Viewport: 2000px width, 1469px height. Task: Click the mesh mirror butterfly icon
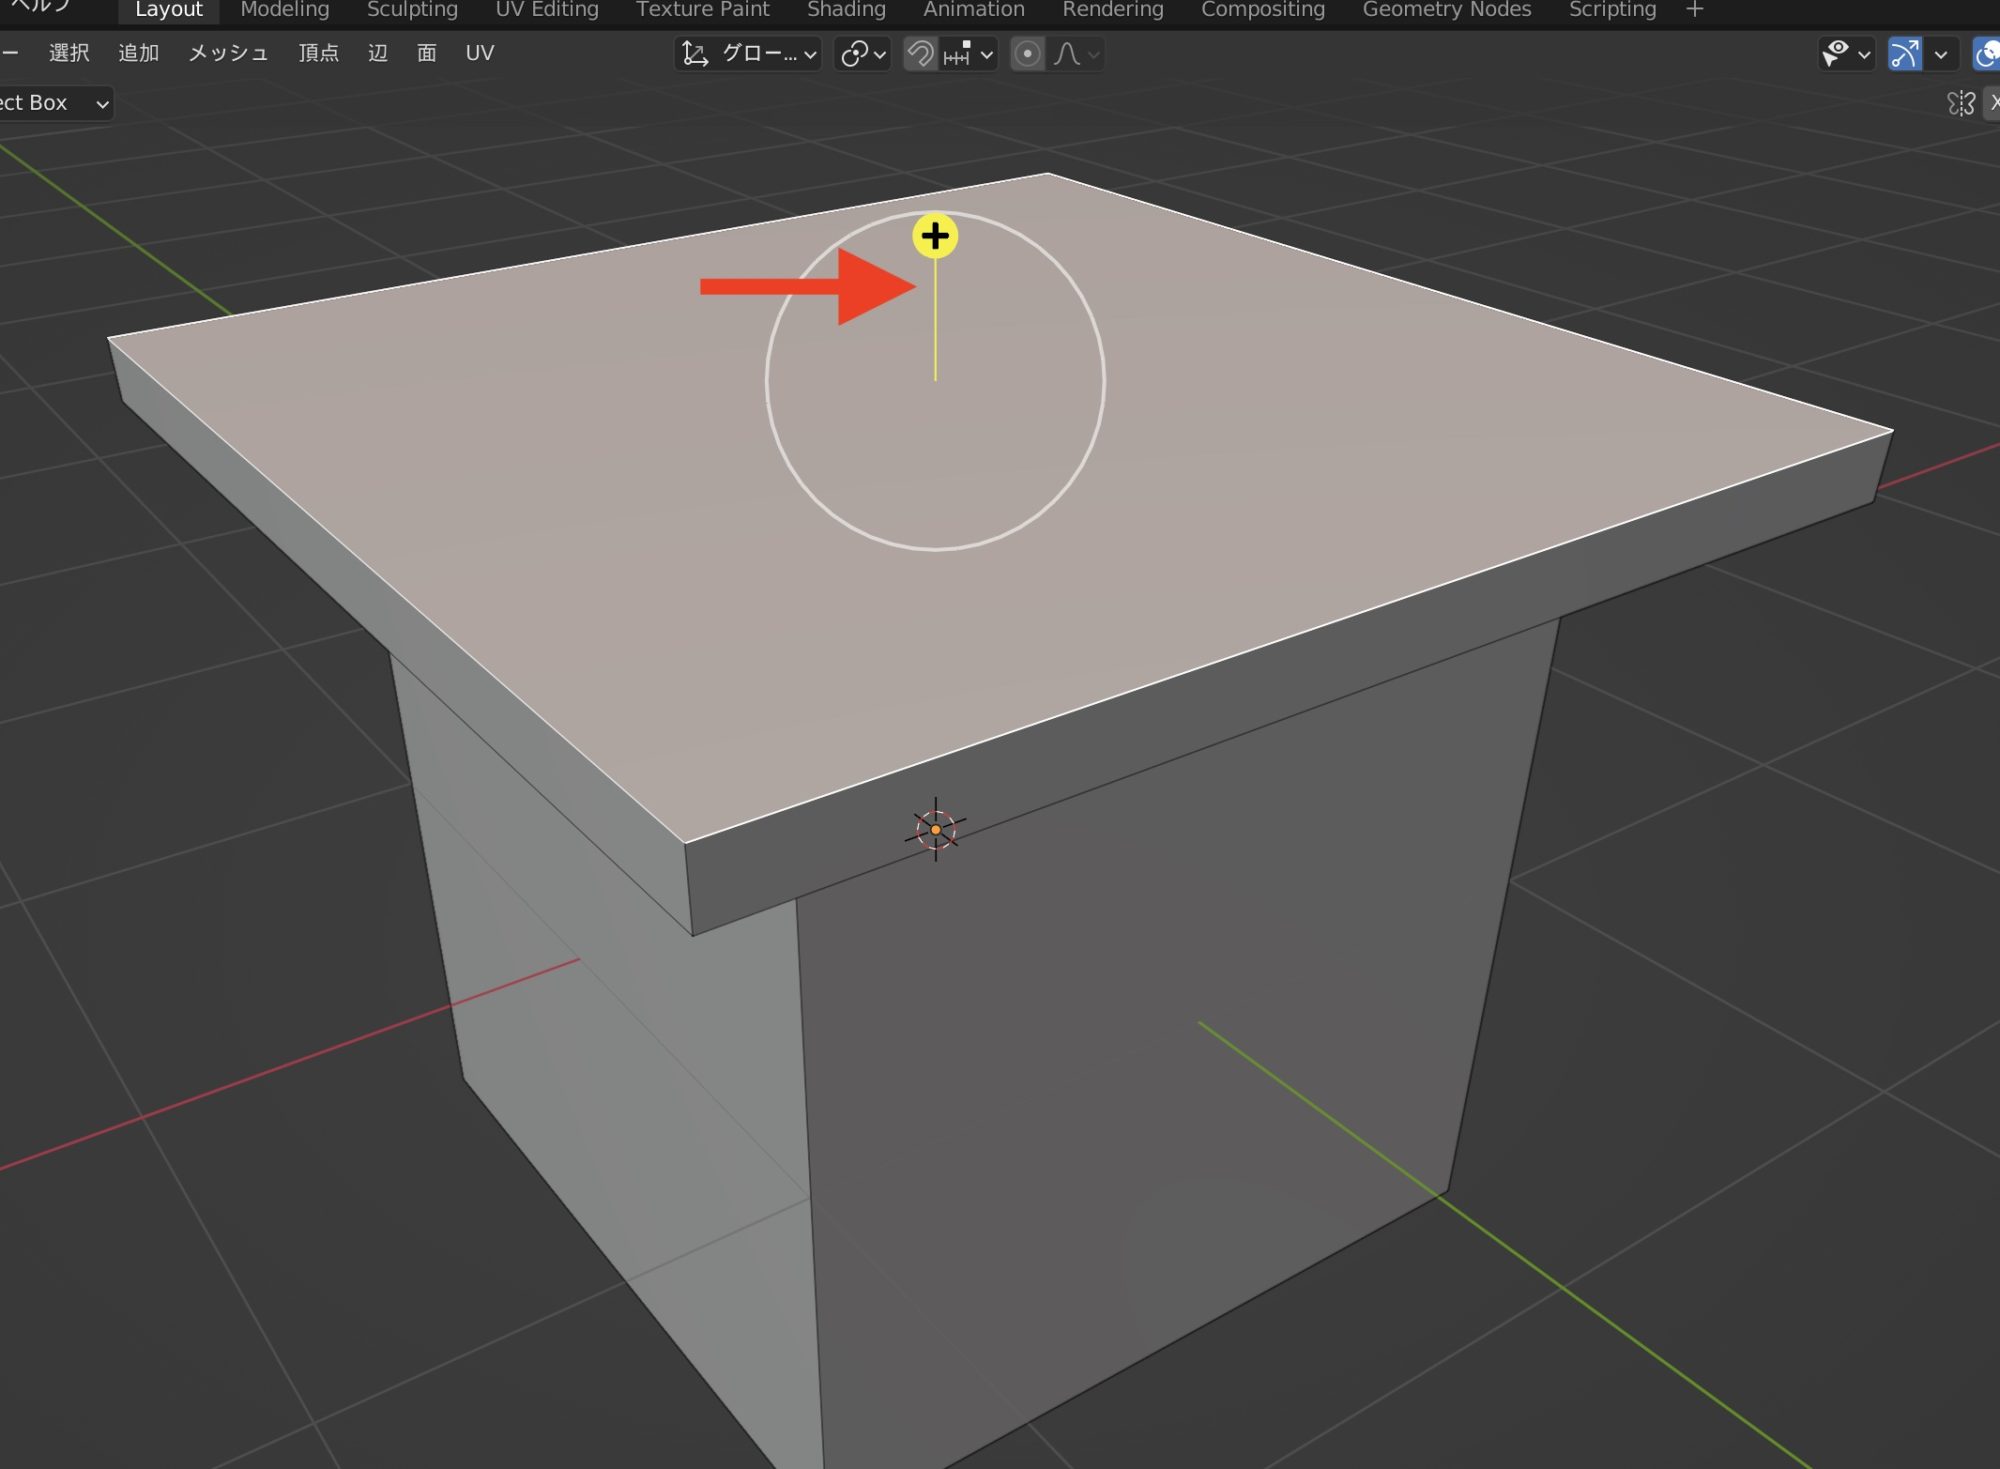tap(1960, 103)
